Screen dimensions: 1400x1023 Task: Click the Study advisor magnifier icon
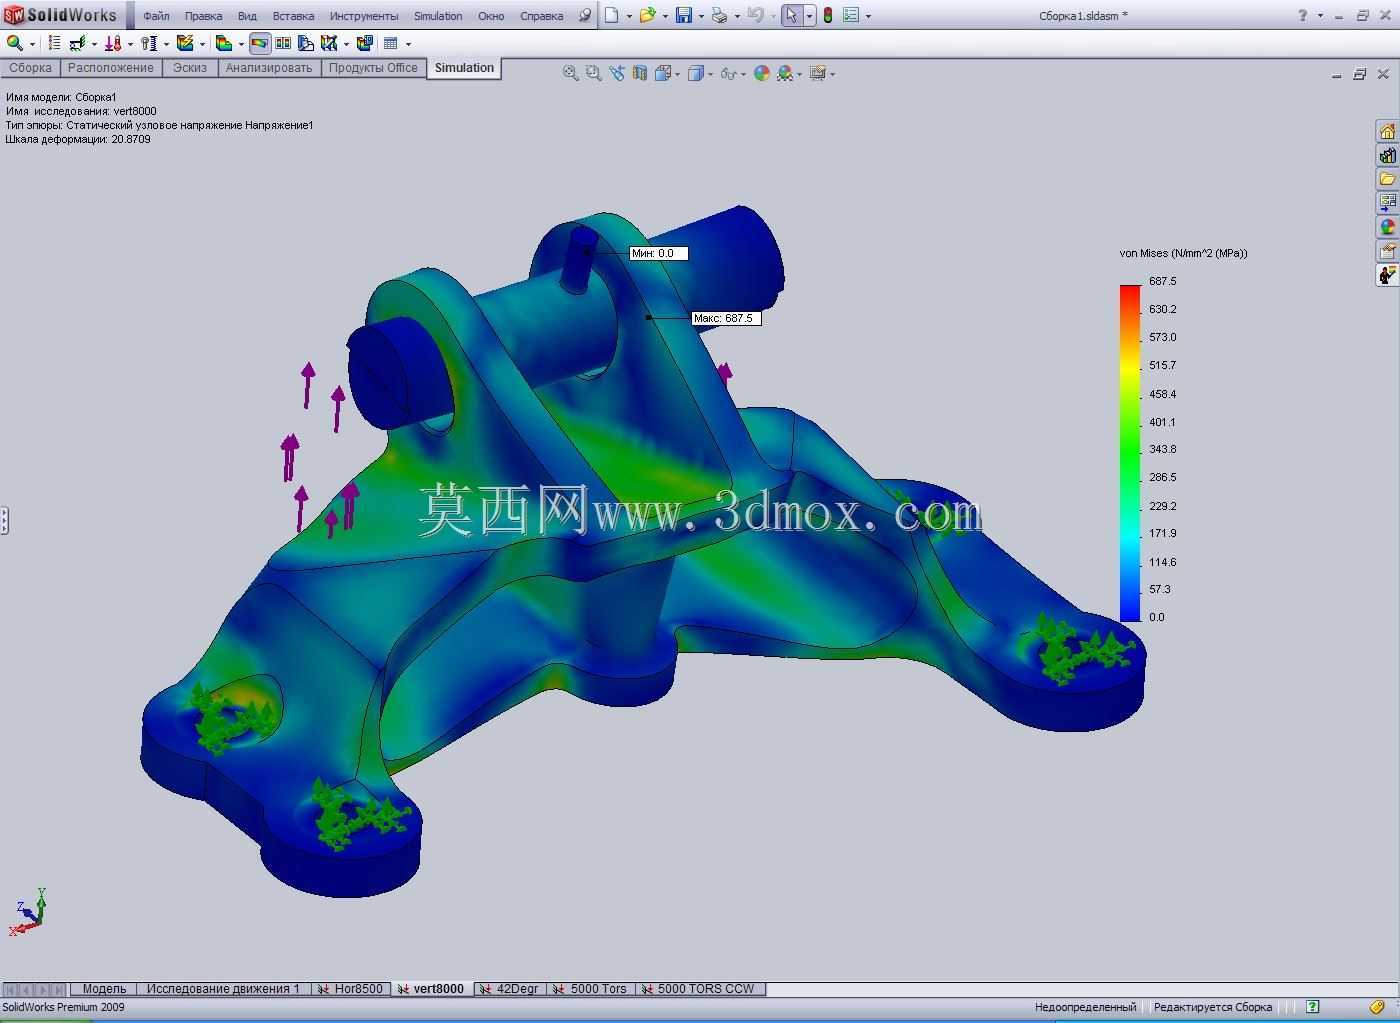click(x=15, y=43)
